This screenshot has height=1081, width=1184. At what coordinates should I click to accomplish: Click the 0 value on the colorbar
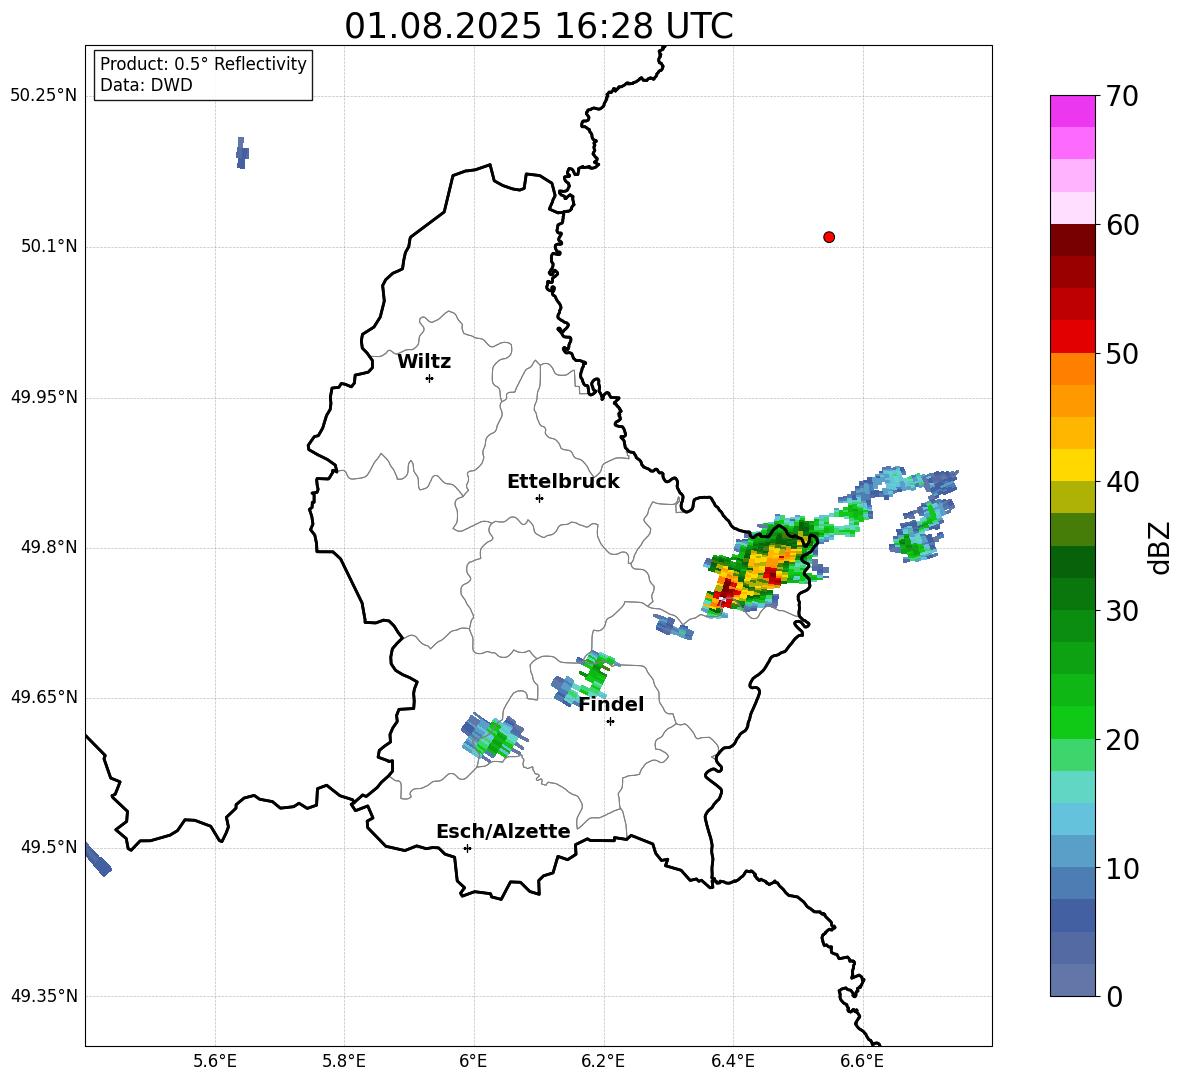coord(1114,996)
